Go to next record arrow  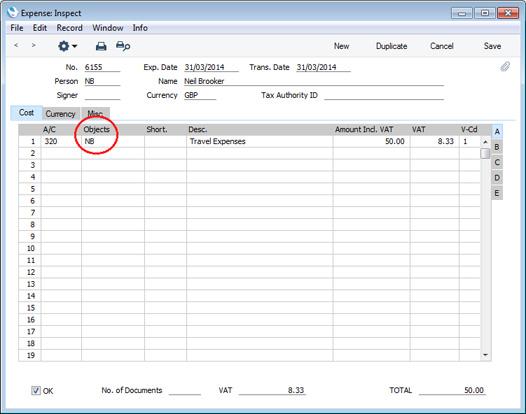click(x=33, y=45)
